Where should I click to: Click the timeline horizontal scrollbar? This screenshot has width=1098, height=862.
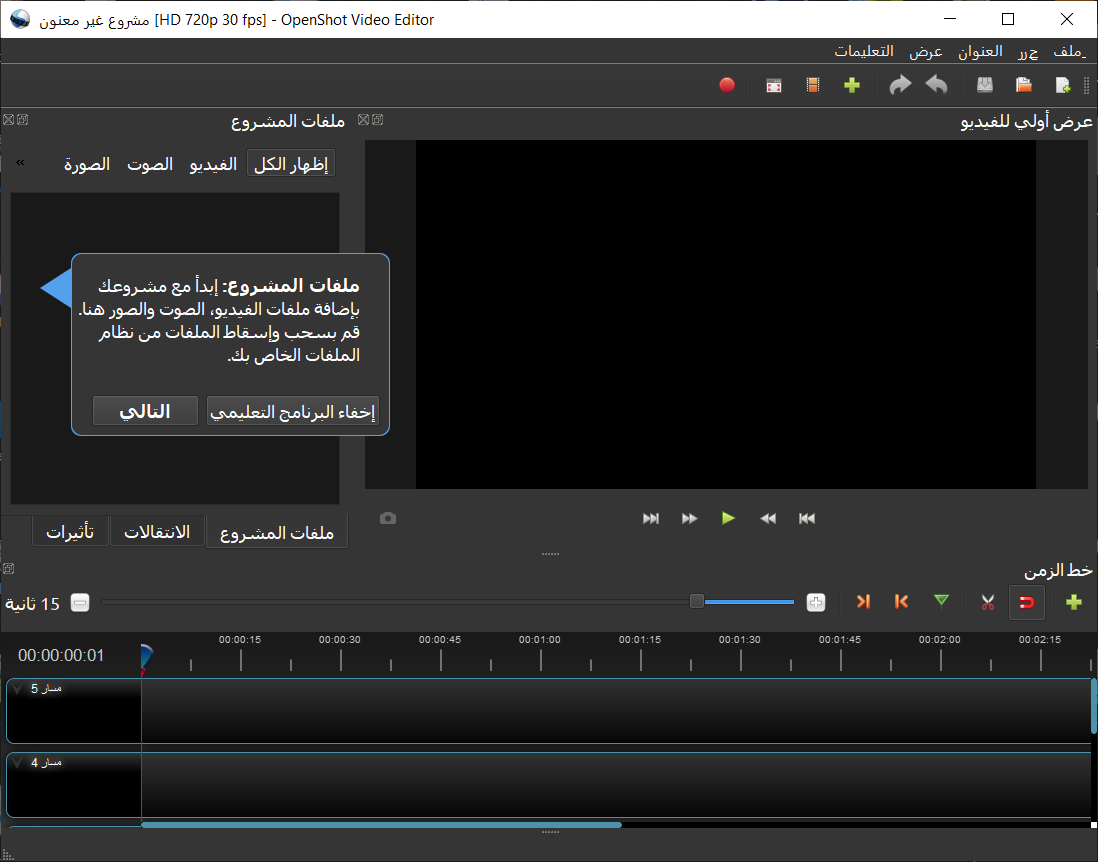click(x=381, y=825)
